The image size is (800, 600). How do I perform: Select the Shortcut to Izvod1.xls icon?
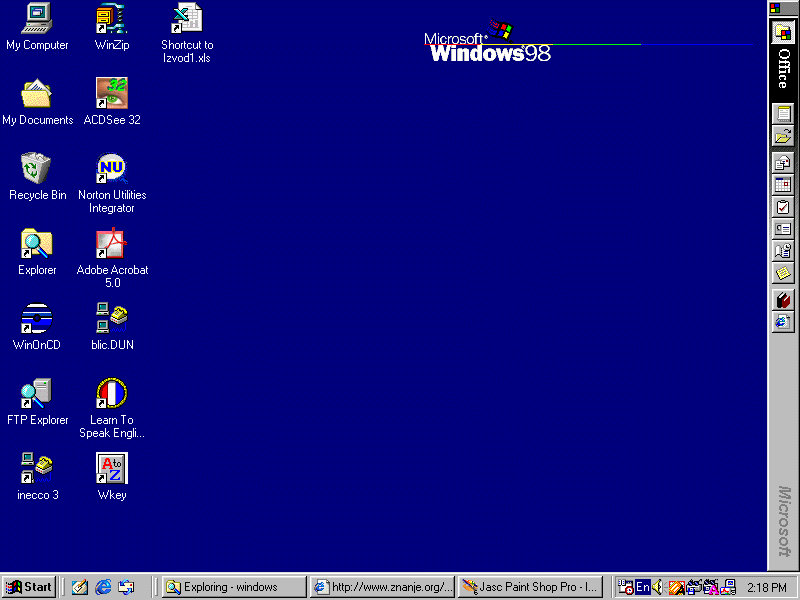[187, 19]
